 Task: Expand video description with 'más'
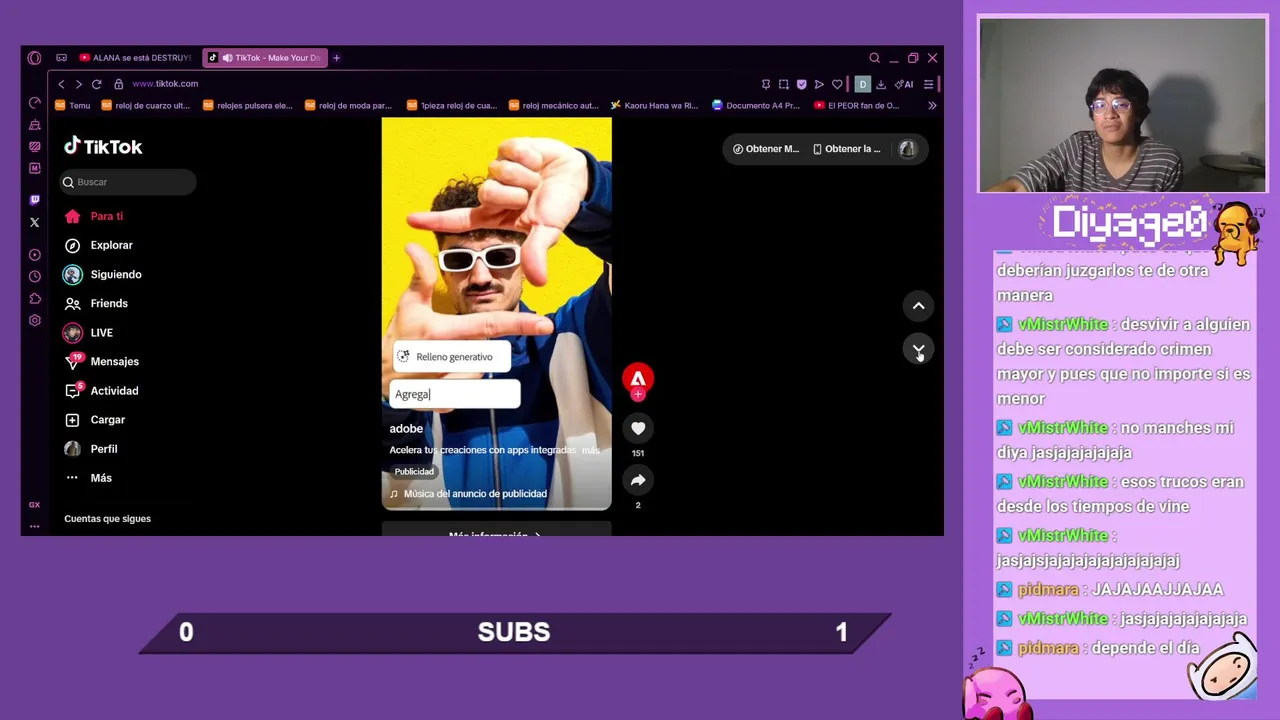(x=591, y=450)
